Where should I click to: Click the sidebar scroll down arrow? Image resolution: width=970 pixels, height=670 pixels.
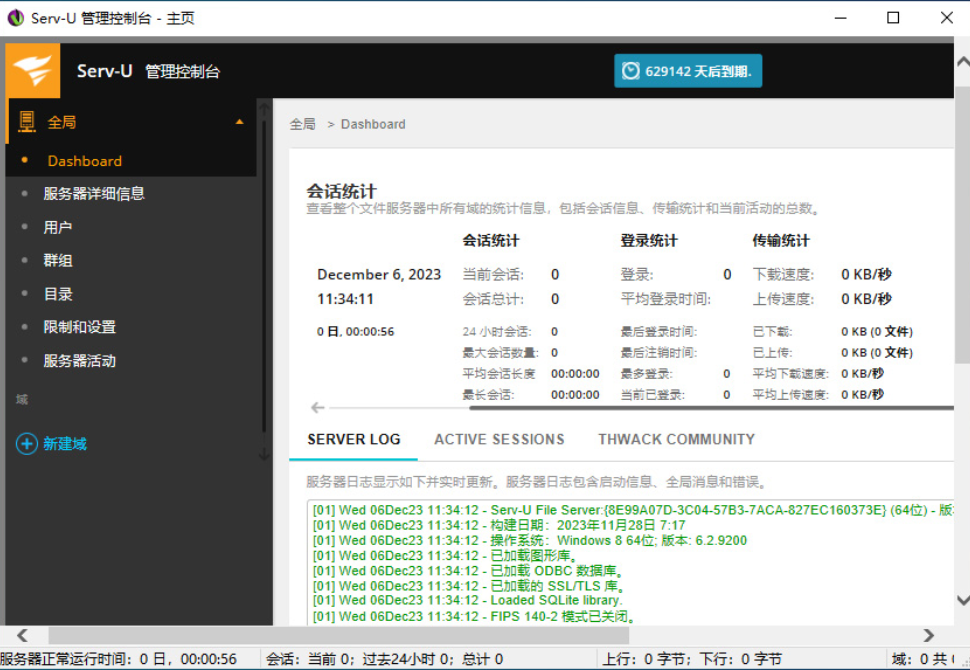click(x=264, y=455)
